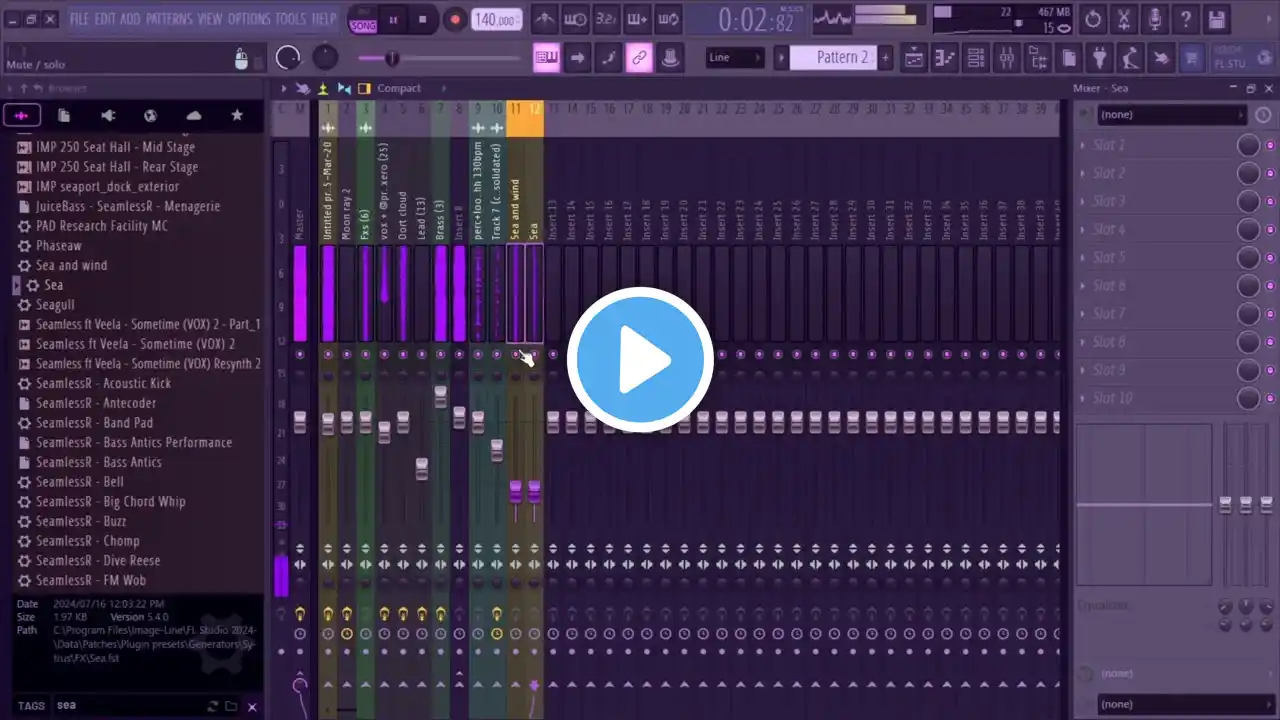Select 'Seagull' preset in browser
Screen dimensions: 1280x720
click(55, 304)
